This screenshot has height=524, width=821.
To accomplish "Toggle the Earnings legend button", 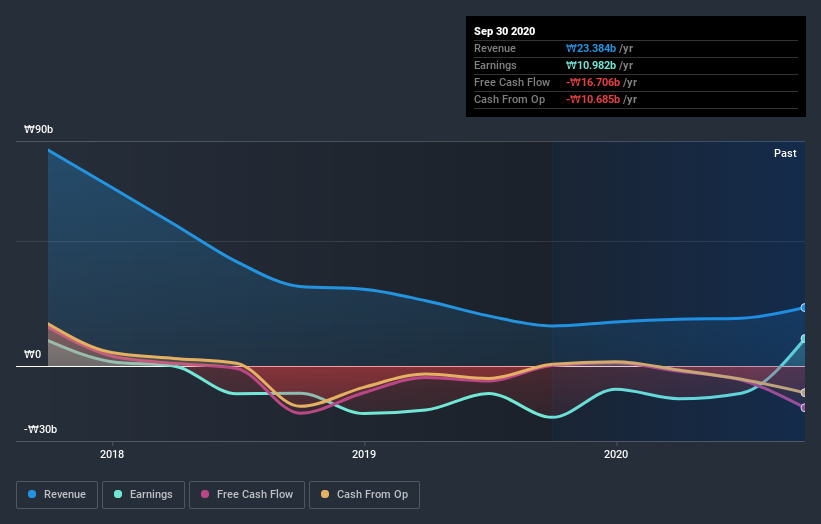I will [143, 495].
